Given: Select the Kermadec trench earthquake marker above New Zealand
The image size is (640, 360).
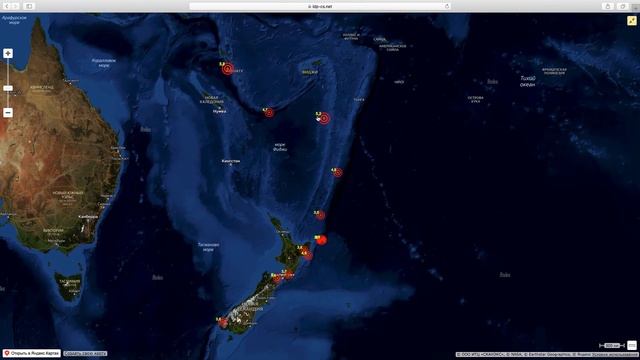Looking at the screenshot, I should click(x=338, y=173).
